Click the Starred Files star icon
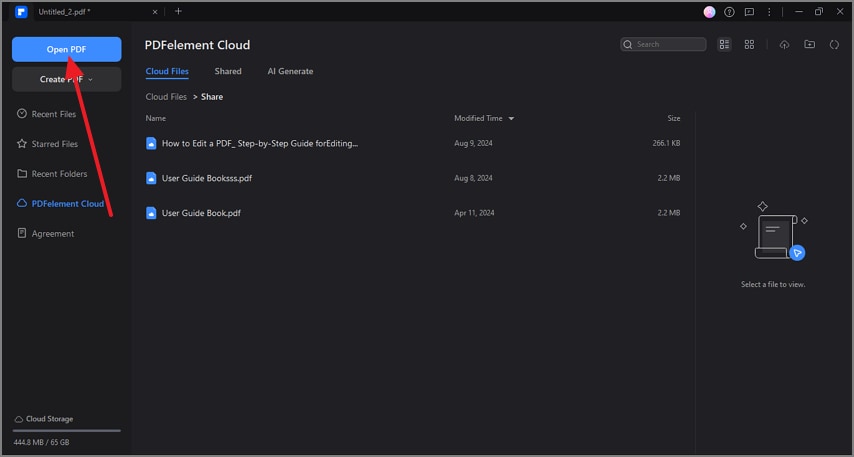The width and height of the screenshot is (854, 457). 22,144
